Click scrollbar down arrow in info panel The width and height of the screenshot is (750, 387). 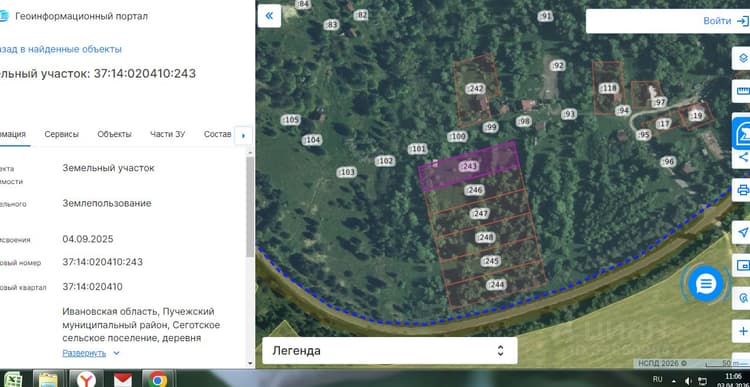tap(250, 363)
